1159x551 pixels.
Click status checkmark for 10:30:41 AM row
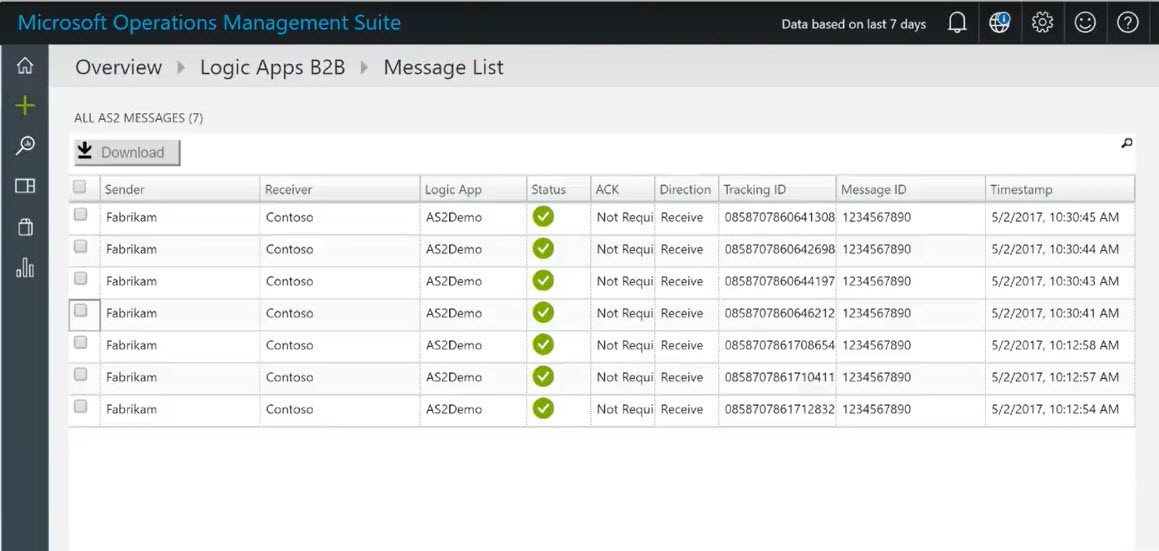coord(543,313)
